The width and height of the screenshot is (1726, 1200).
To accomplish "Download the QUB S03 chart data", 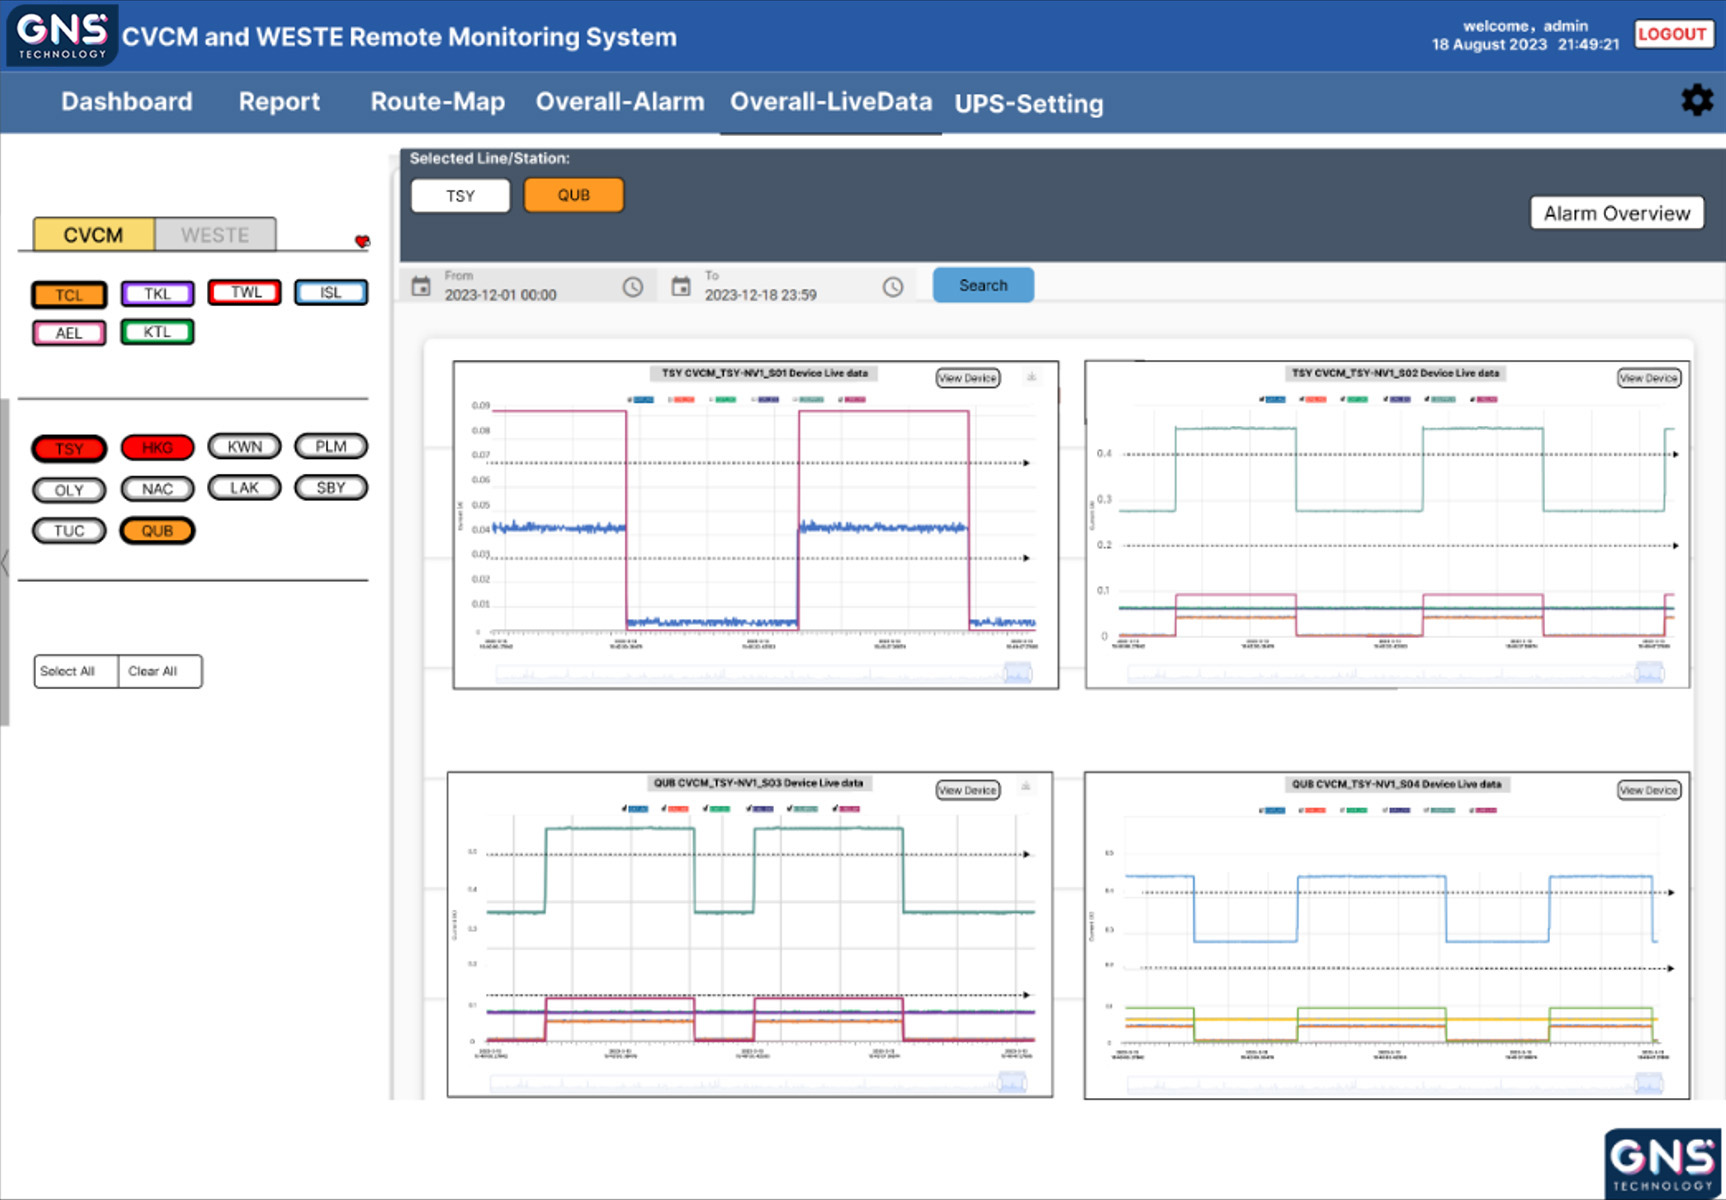I will [x=1025, y=788].
